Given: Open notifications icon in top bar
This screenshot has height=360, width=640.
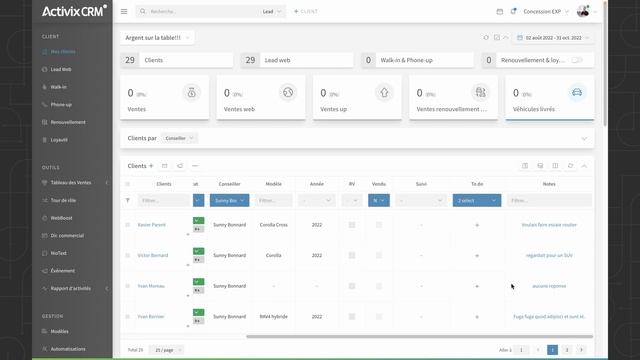Looking at the screenshot, I should (513, 11).
